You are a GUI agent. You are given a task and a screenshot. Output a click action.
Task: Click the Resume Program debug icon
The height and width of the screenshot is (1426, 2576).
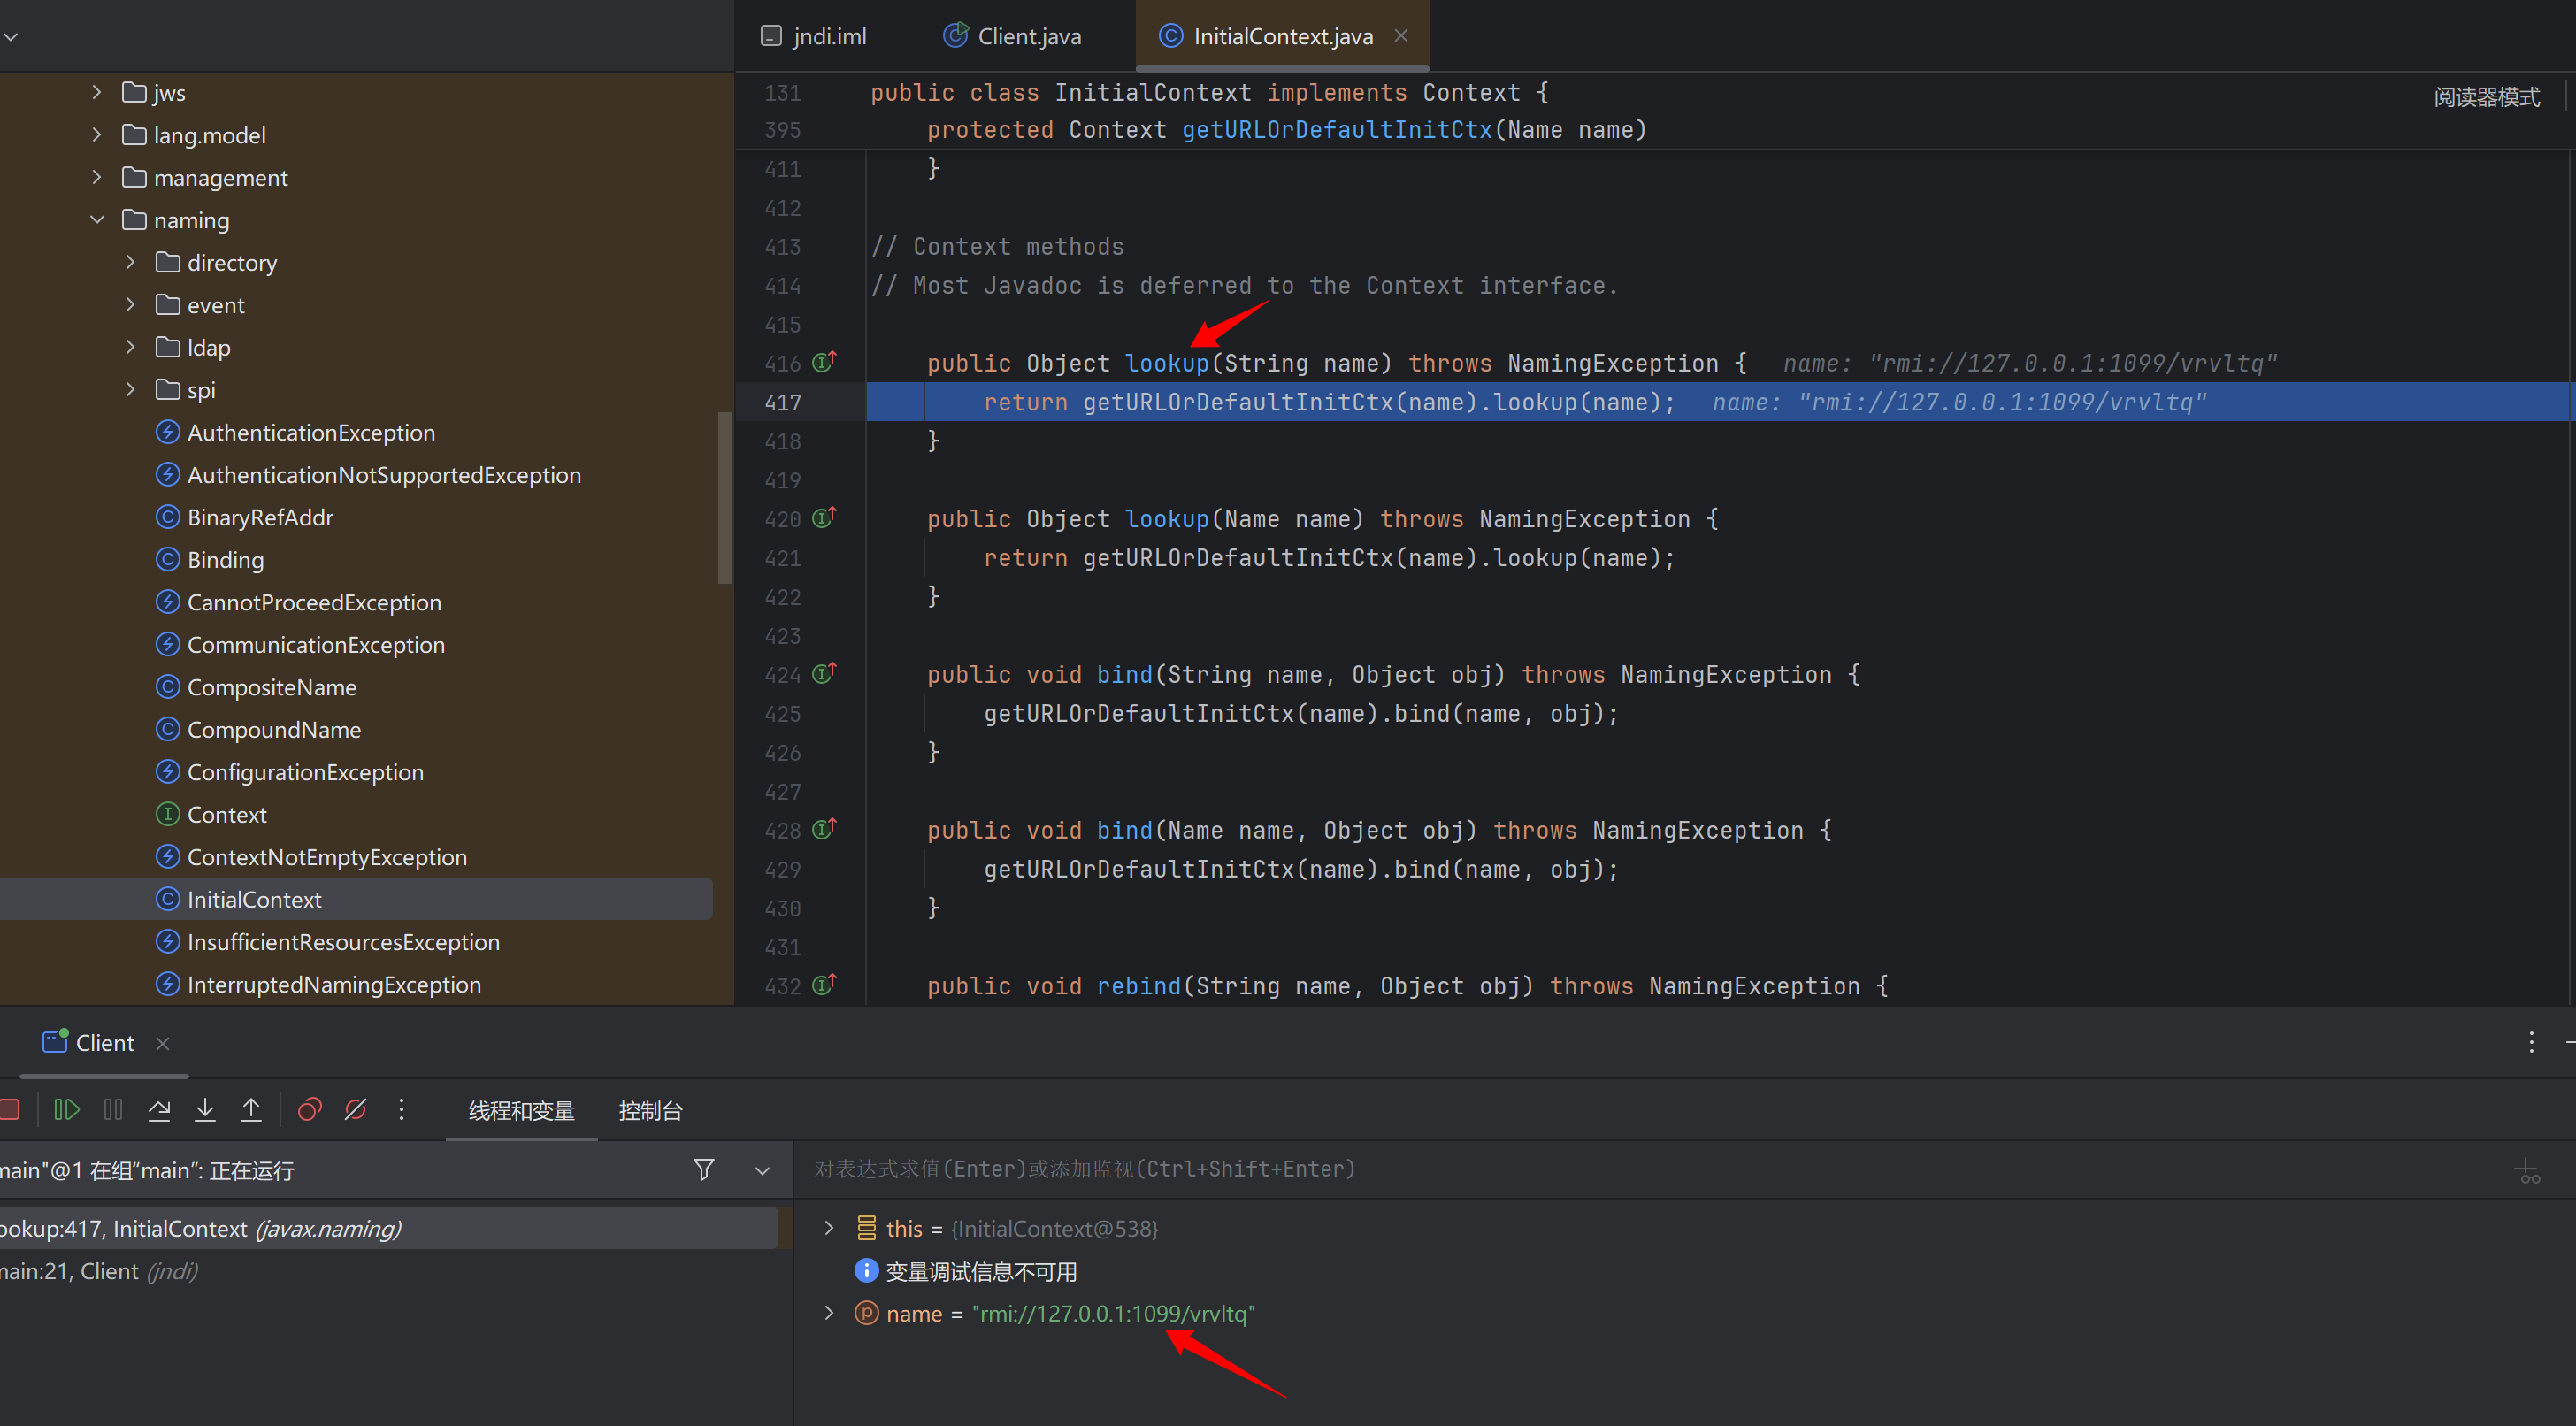coord(66,1109)
